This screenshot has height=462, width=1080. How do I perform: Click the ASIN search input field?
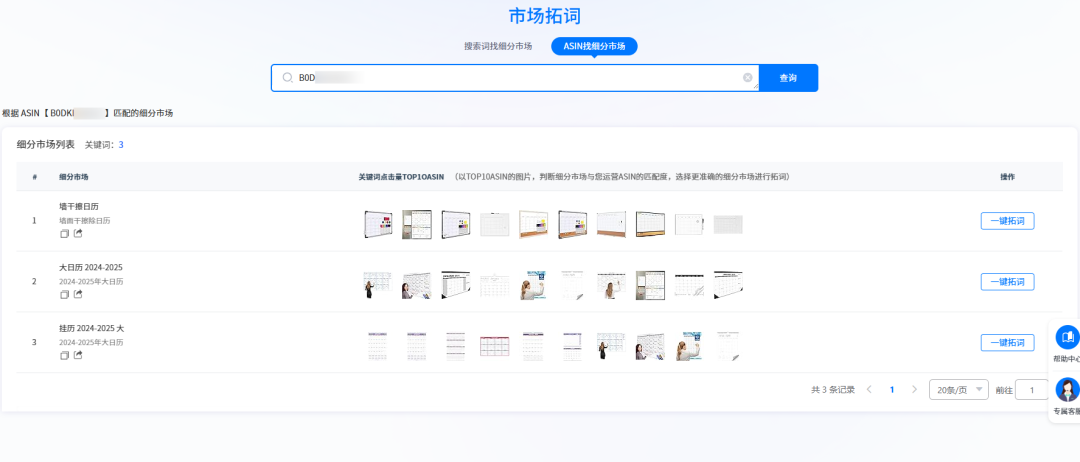515,78
